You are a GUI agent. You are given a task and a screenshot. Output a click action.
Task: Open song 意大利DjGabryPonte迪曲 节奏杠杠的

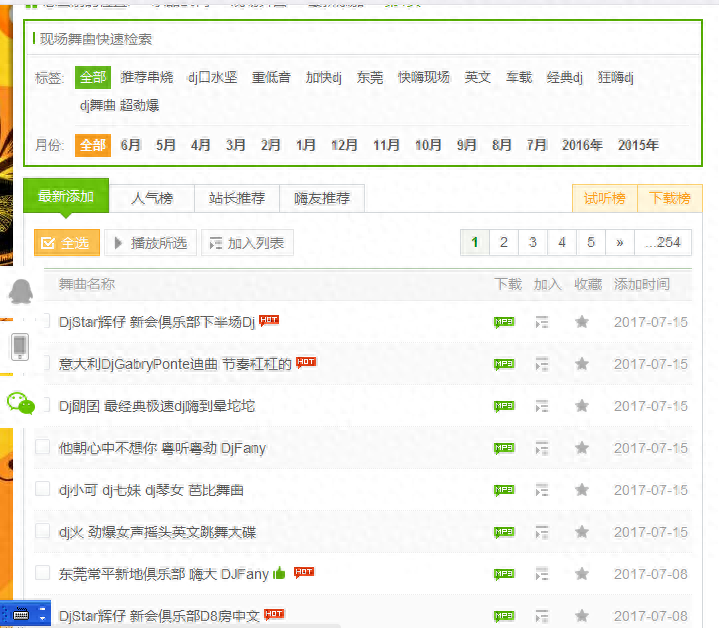(x=175, y=364)
